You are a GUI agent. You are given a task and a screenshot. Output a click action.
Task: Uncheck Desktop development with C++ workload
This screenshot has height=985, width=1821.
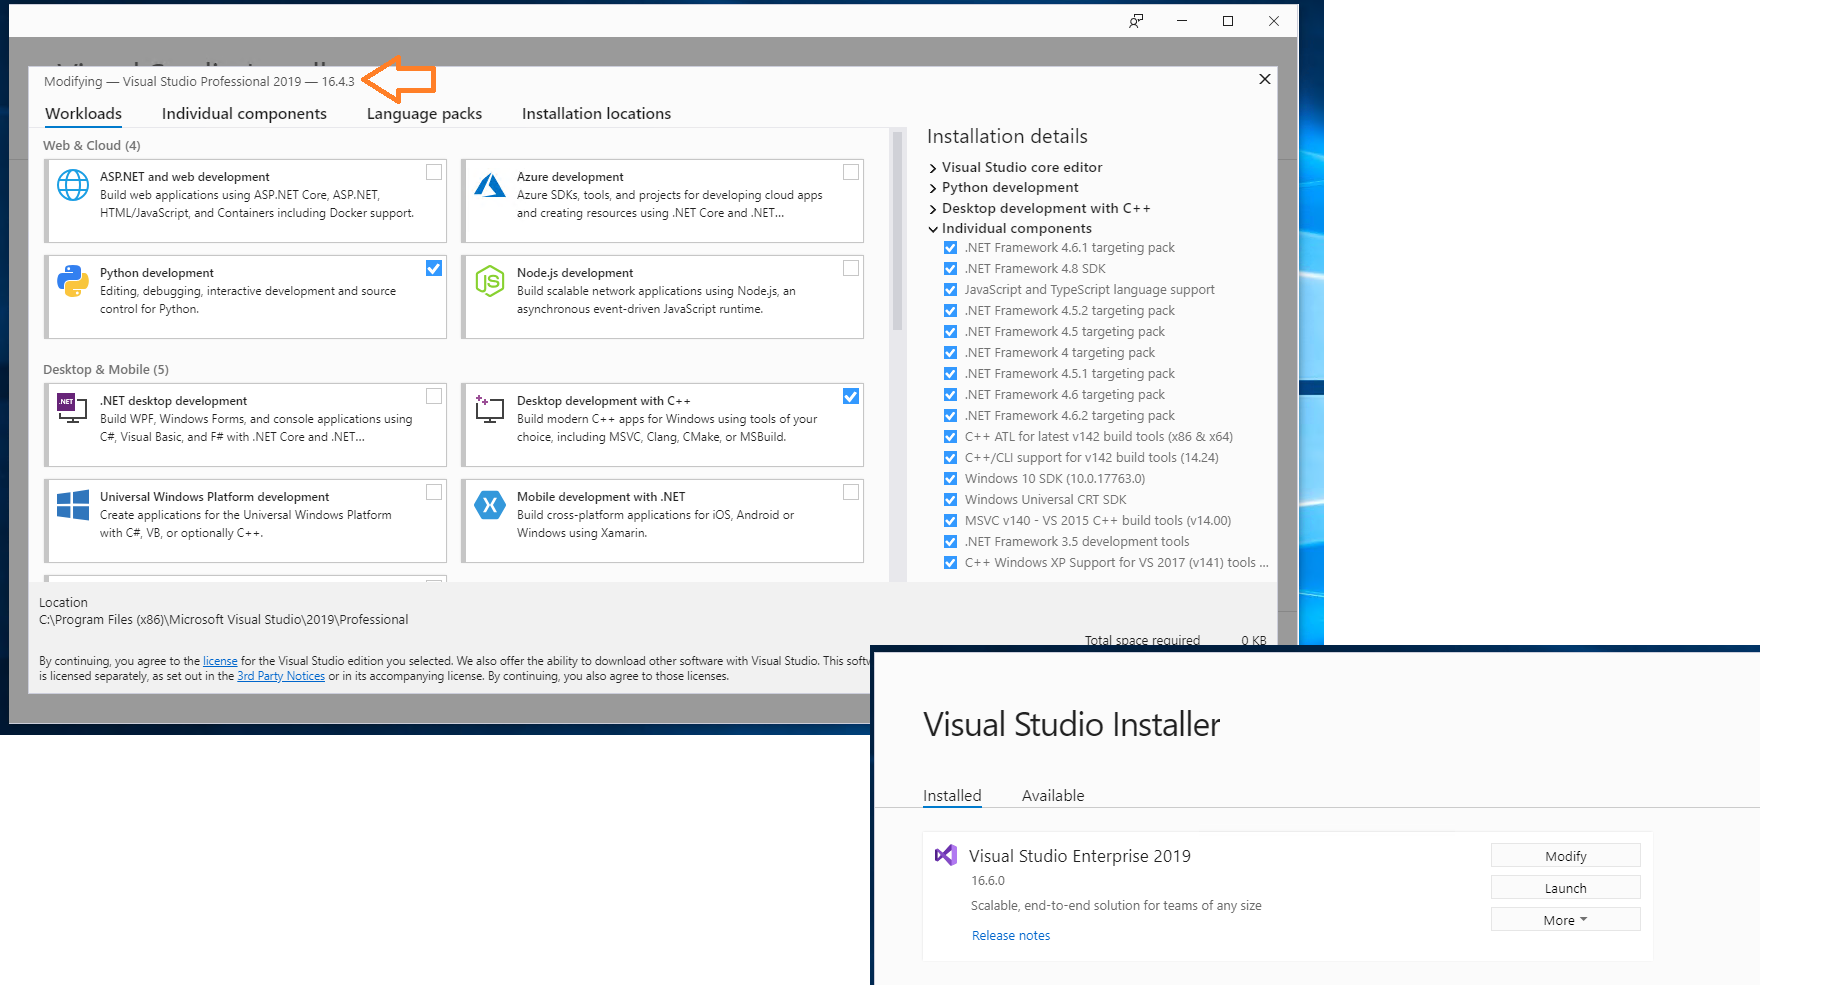point(851,396)
